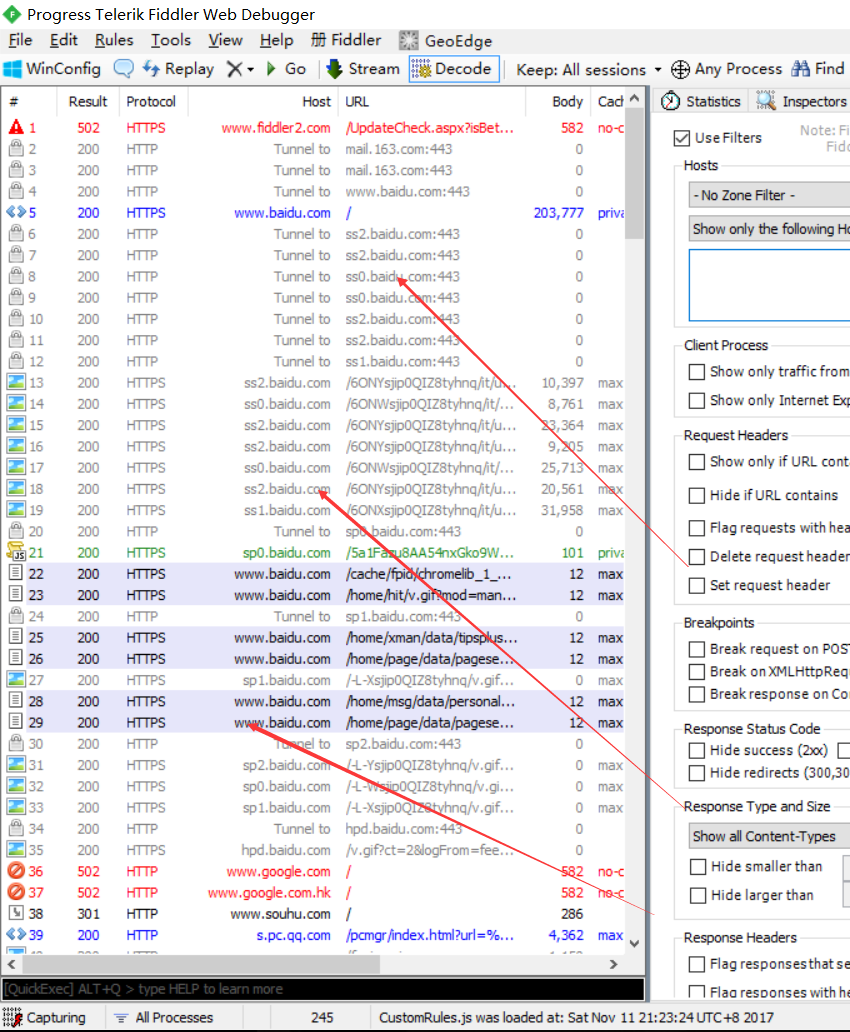Click the Stream mode icon
The width and height of the screenshot is (850, 1032).
tap(362, 68)
